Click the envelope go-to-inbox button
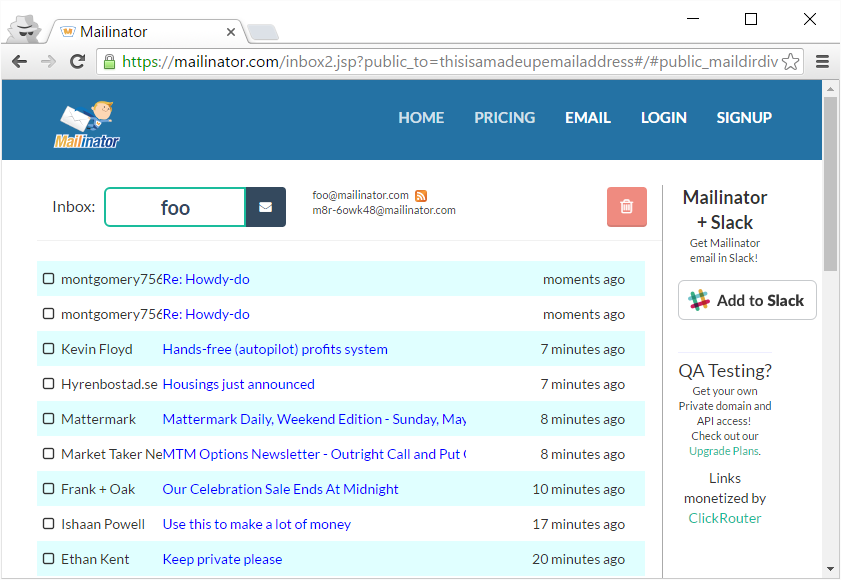The height and width of the screenshot is (580, 841). coord(265,207)
